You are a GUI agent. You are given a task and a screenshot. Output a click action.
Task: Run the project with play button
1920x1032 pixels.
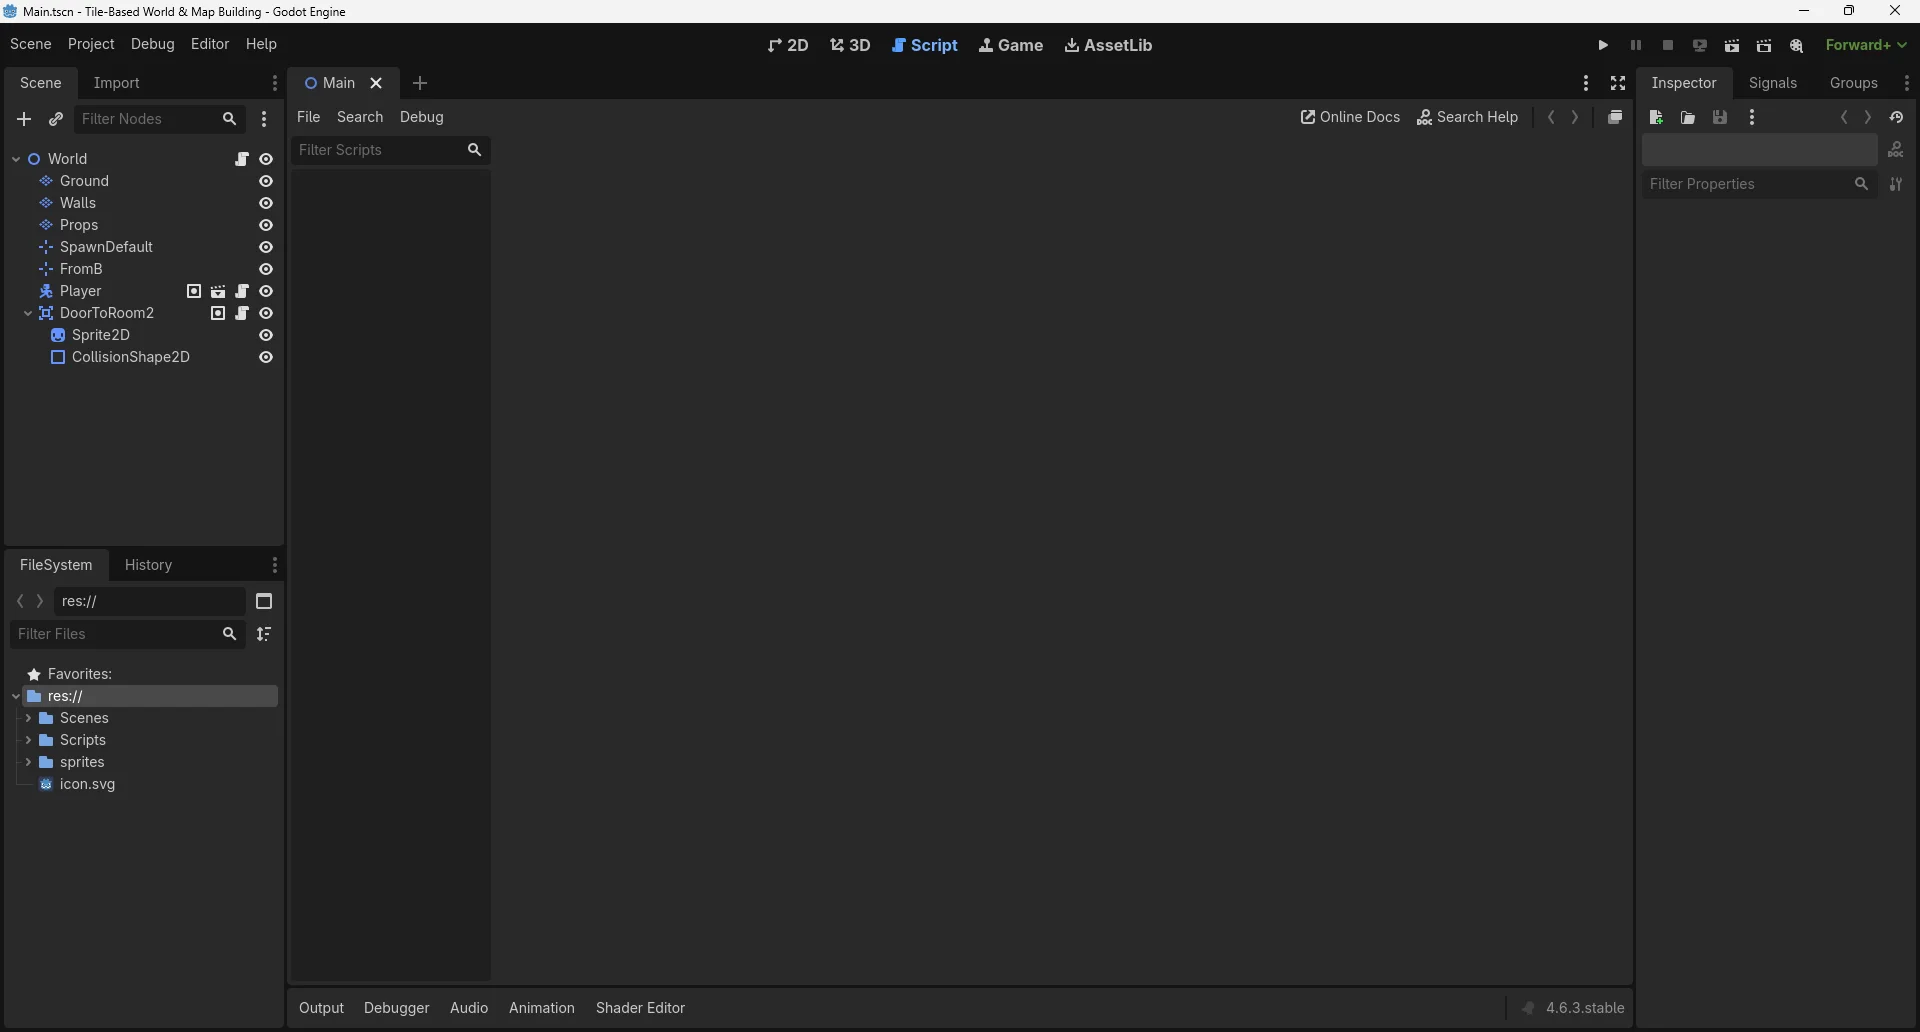[x=1604, y=45]
